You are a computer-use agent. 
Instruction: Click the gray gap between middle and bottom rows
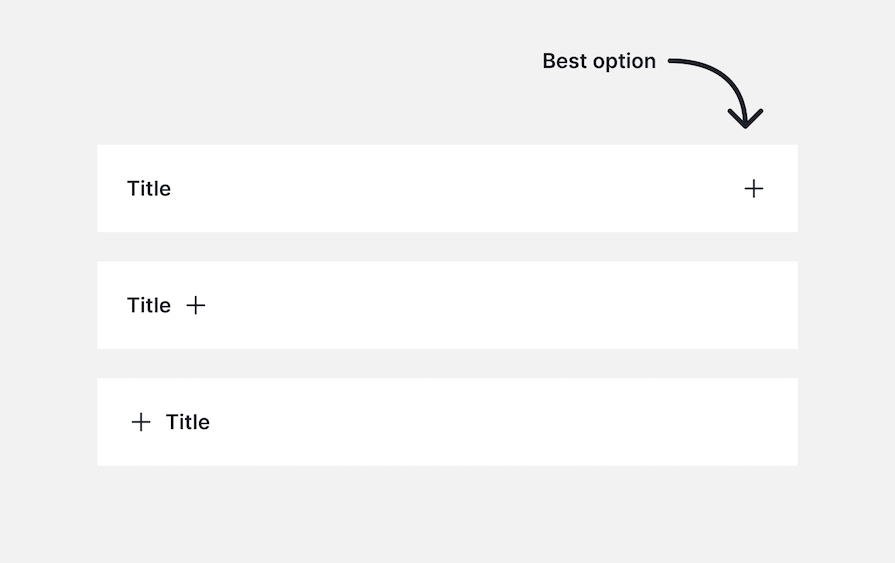pos(447,363)
